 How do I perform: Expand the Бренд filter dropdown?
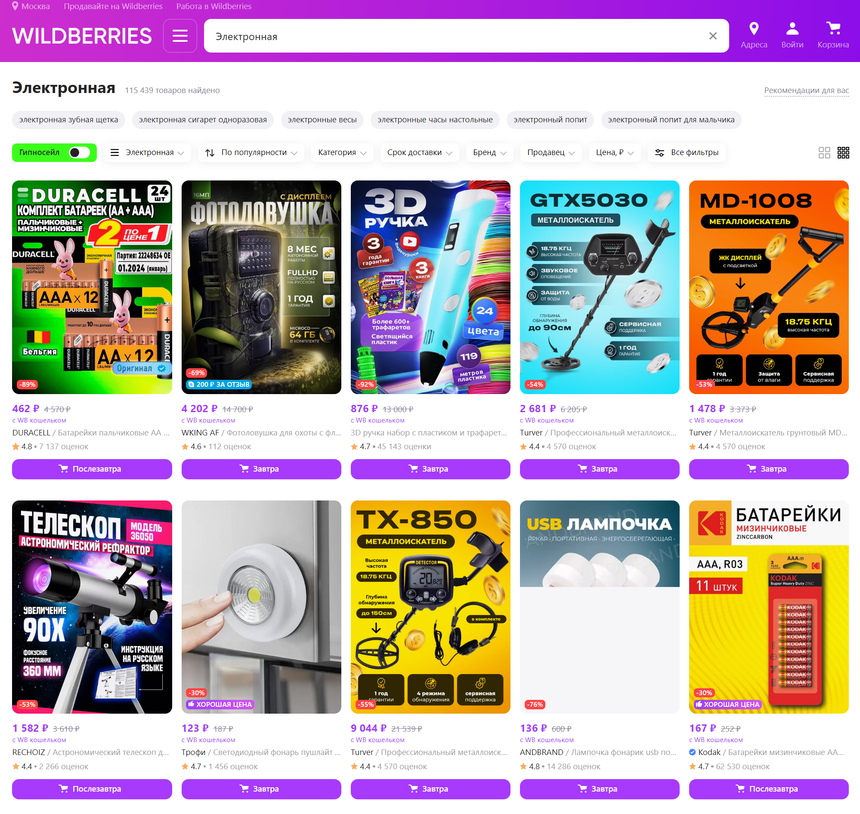tap(490, 152)
